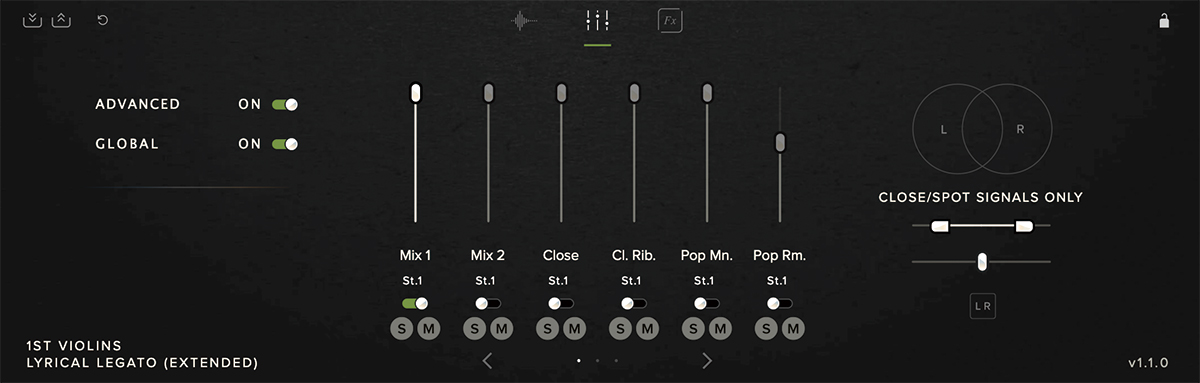
Task: Click the load preset download icon
Action: 33,20
